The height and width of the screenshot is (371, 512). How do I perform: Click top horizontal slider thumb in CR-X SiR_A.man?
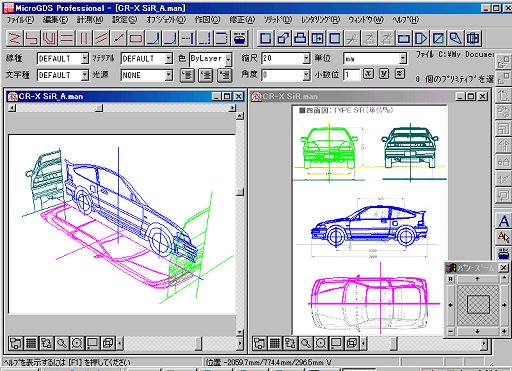[99, 108]
